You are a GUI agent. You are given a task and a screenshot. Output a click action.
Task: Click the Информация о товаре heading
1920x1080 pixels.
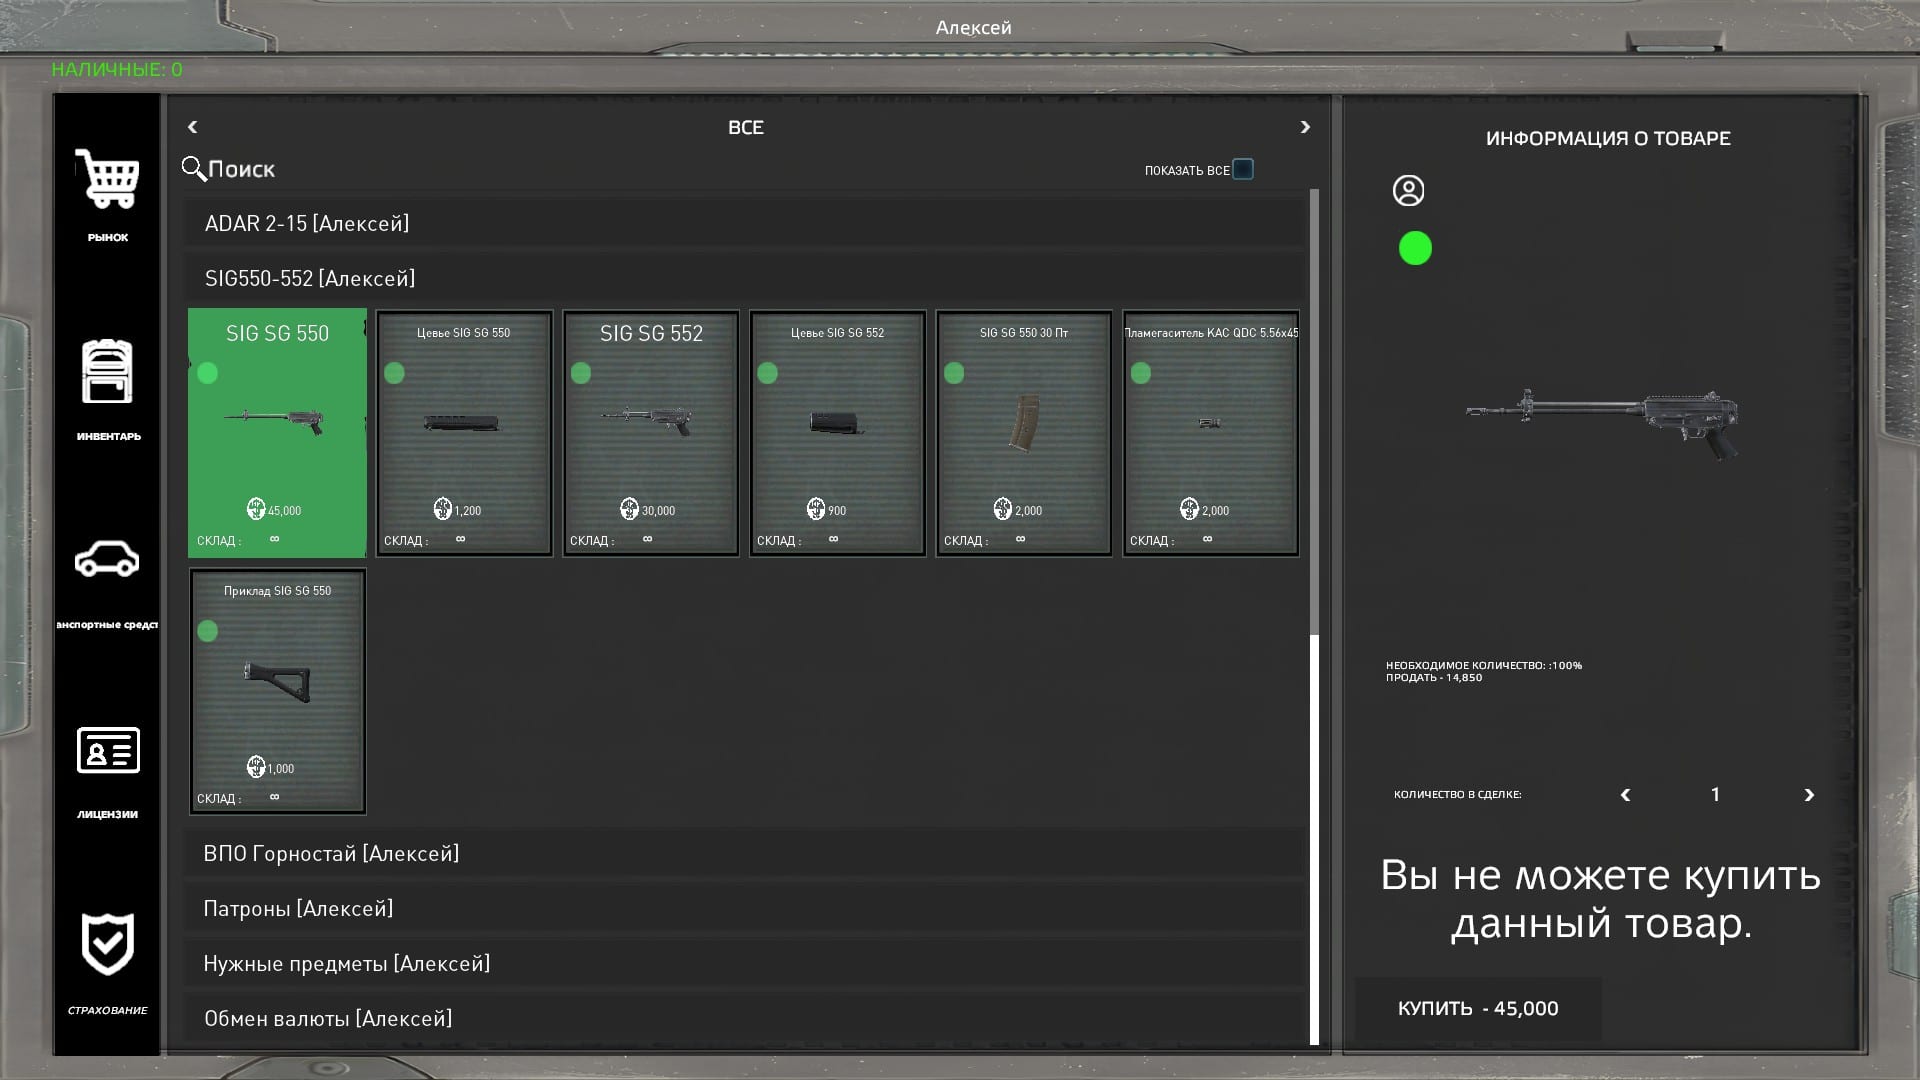(x=1608, y=138)
